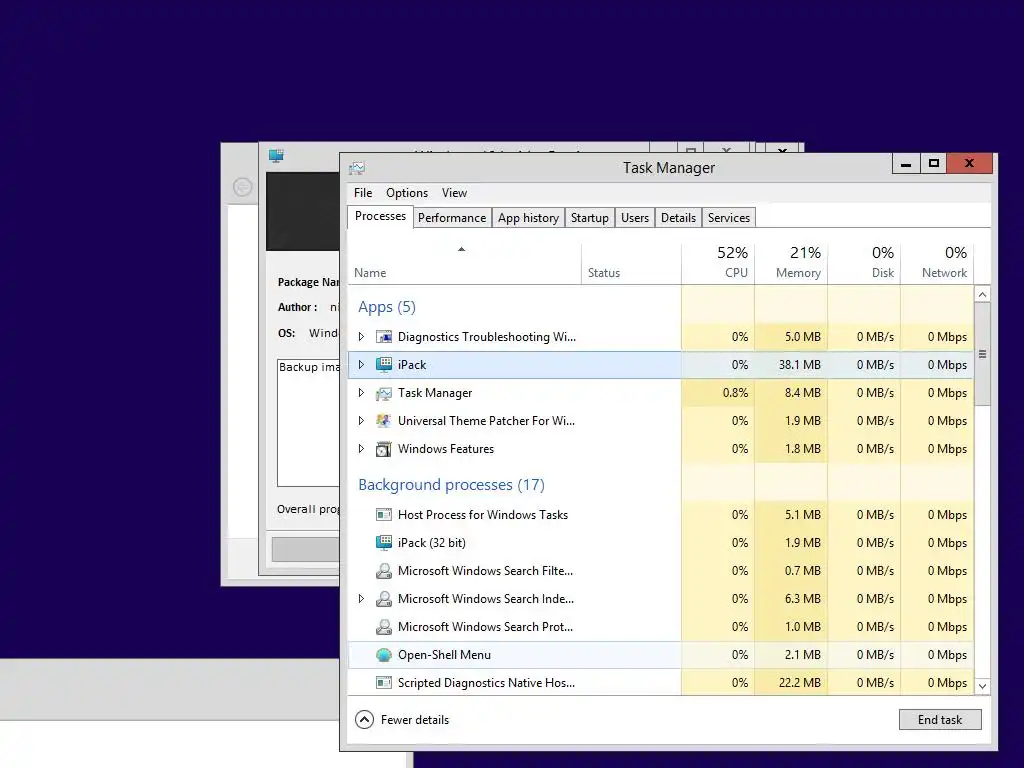Expand the Windows Features entry

tap(361, 449)
